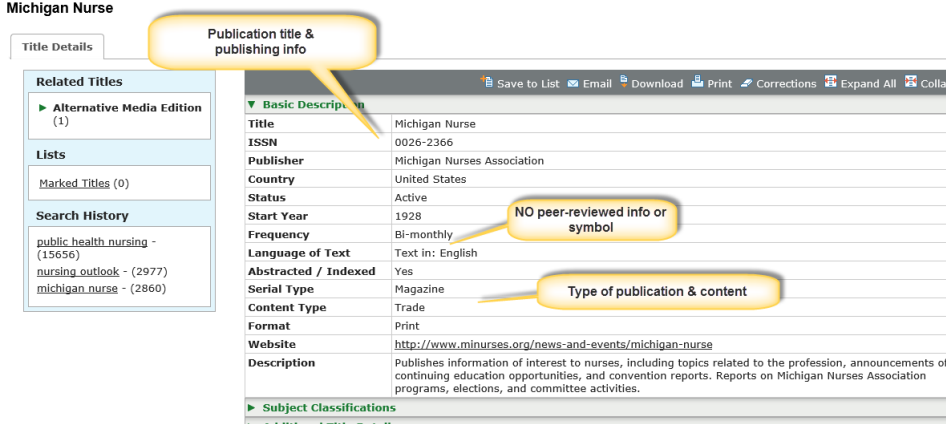Image resolution: width=946 pixels, height=424 pixels.
Task: Click the Frequency row label
Action: tap(278, 235)
